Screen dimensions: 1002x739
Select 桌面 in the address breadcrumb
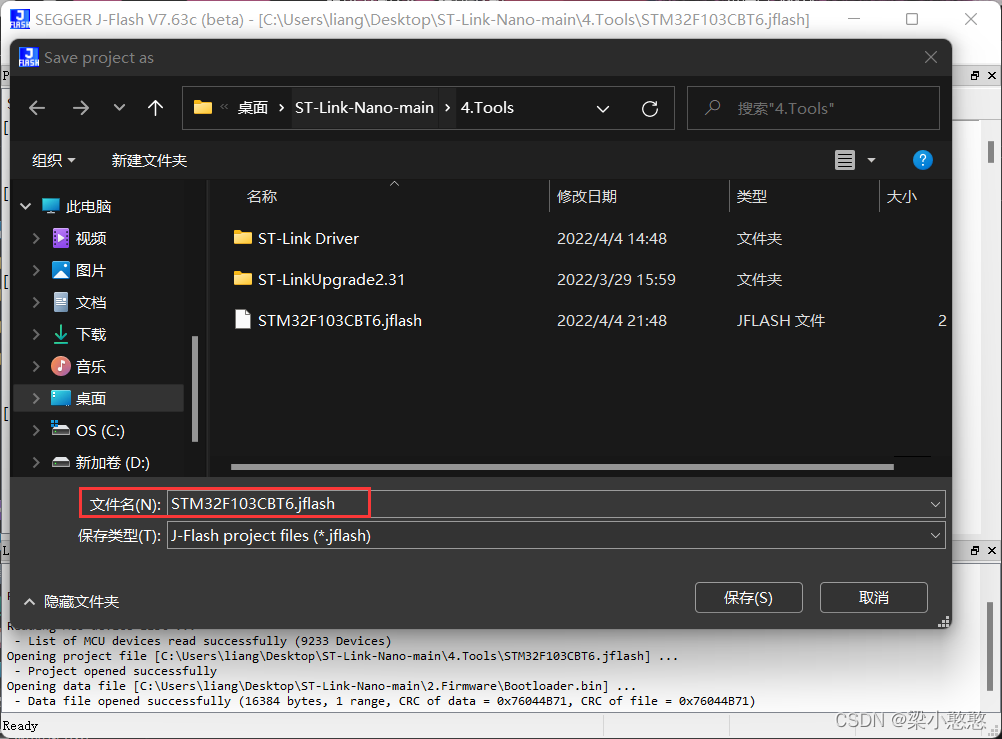252,108
